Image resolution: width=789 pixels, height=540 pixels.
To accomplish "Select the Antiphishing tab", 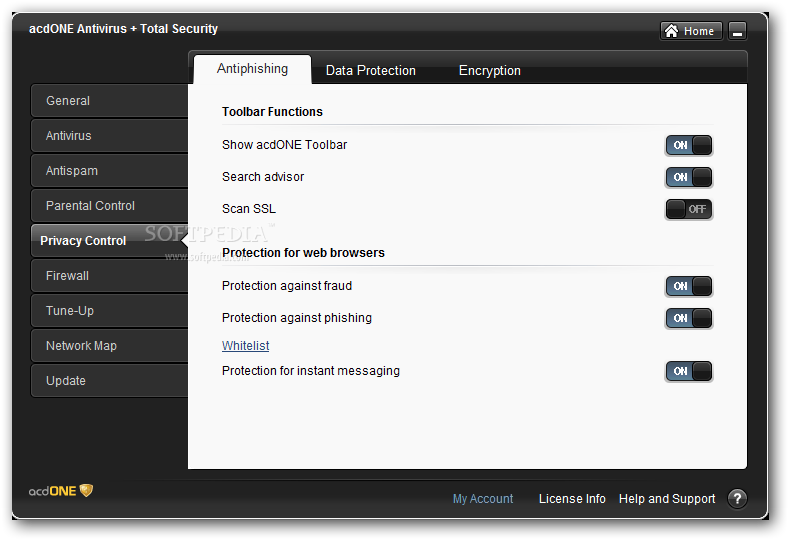I will [x=253, y=69].
